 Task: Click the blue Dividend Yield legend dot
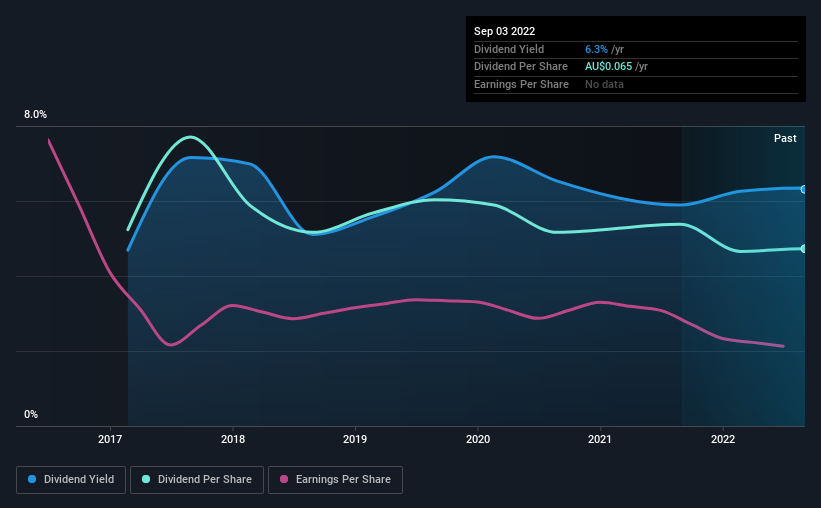(33, 480)
